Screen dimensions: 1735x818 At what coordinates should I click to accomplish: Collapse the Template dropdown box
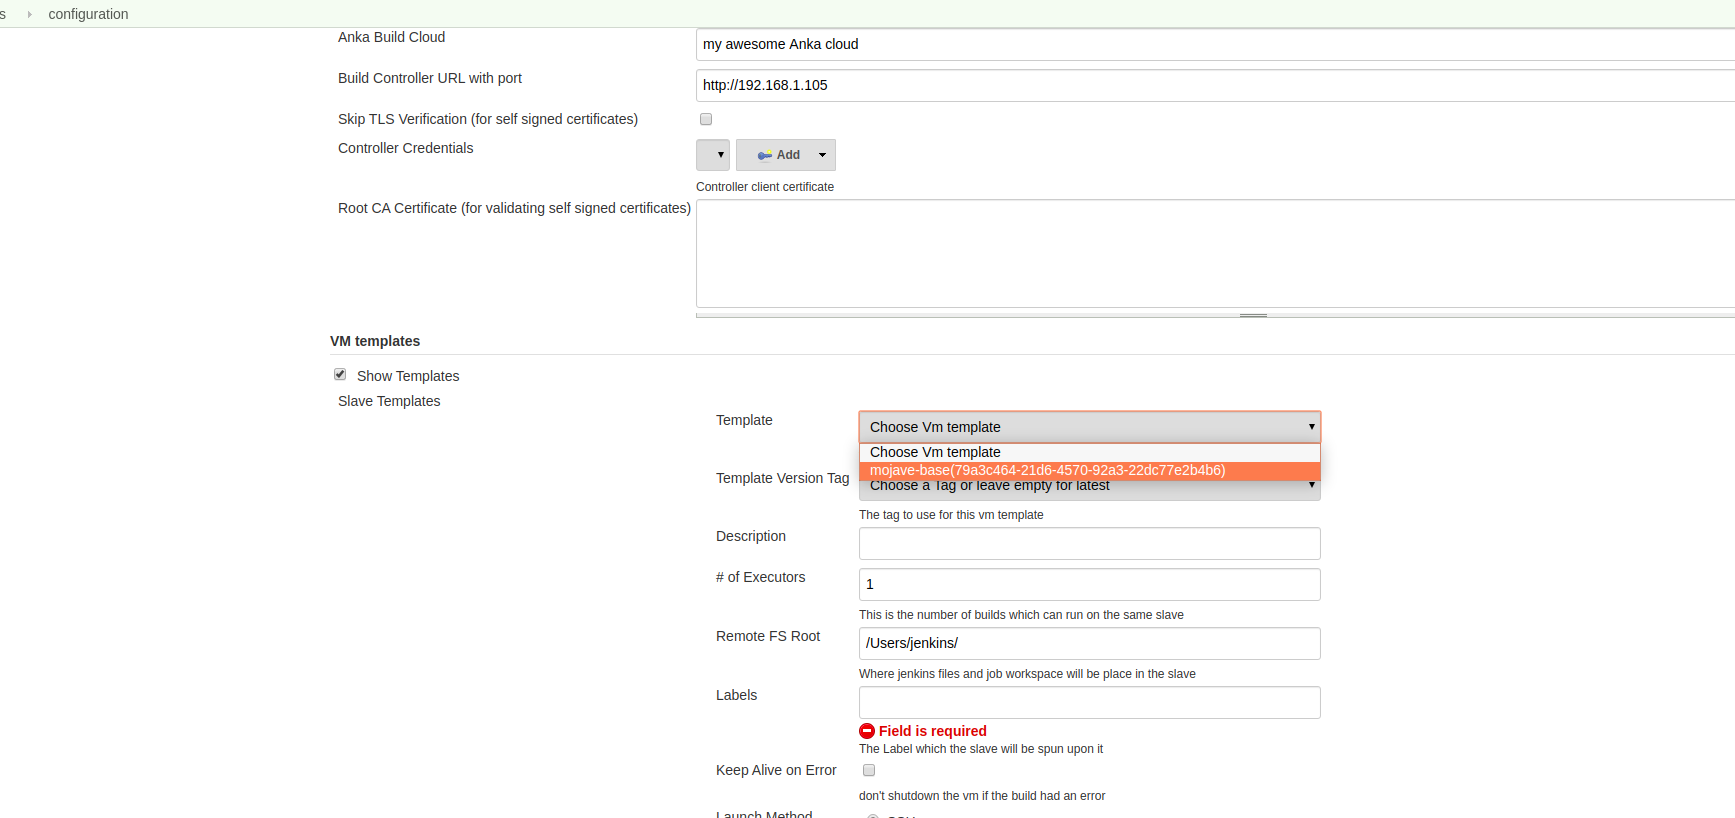(1089, 427)
